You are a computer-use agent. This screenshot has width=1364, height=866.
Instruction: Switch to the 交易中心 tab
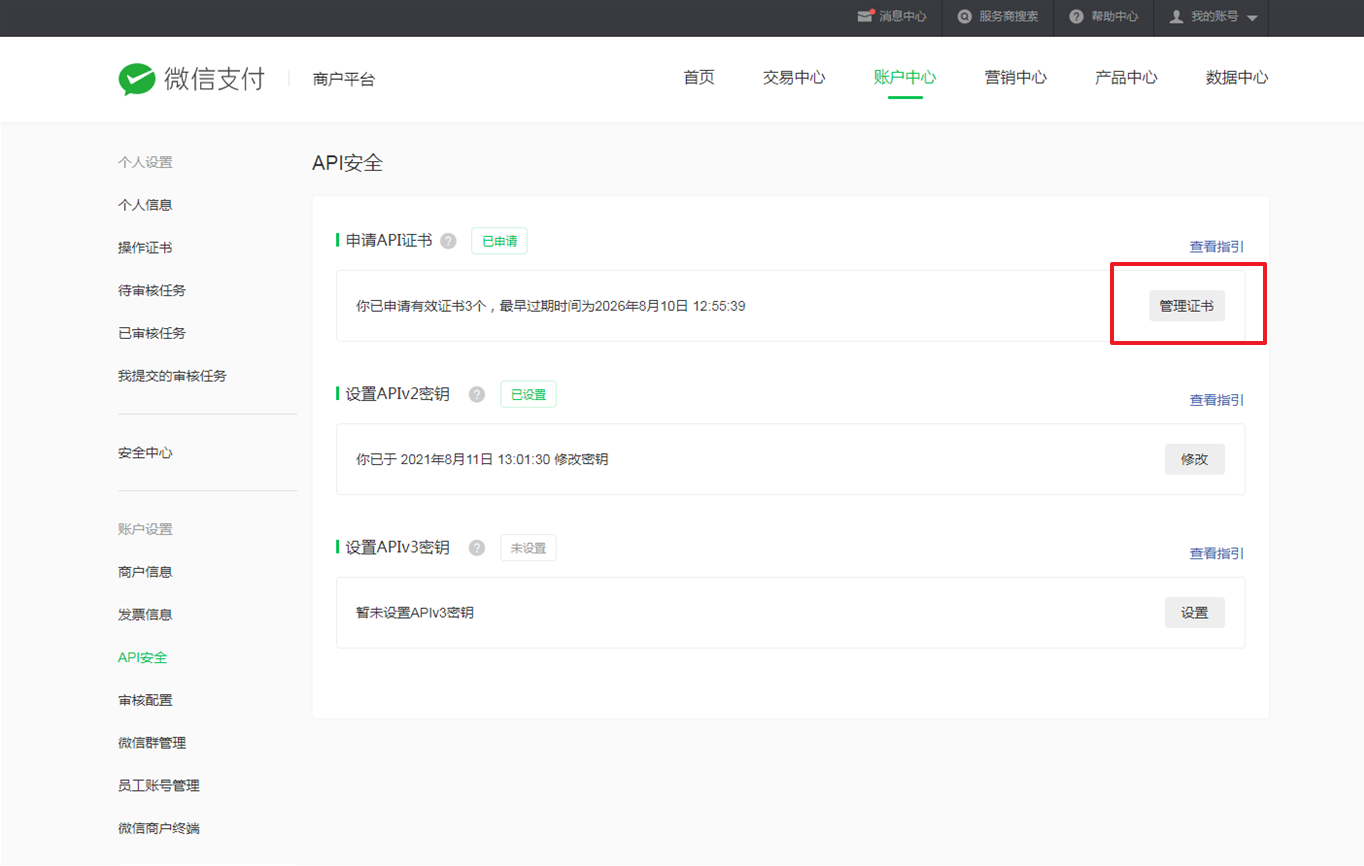tap(794, 78)
